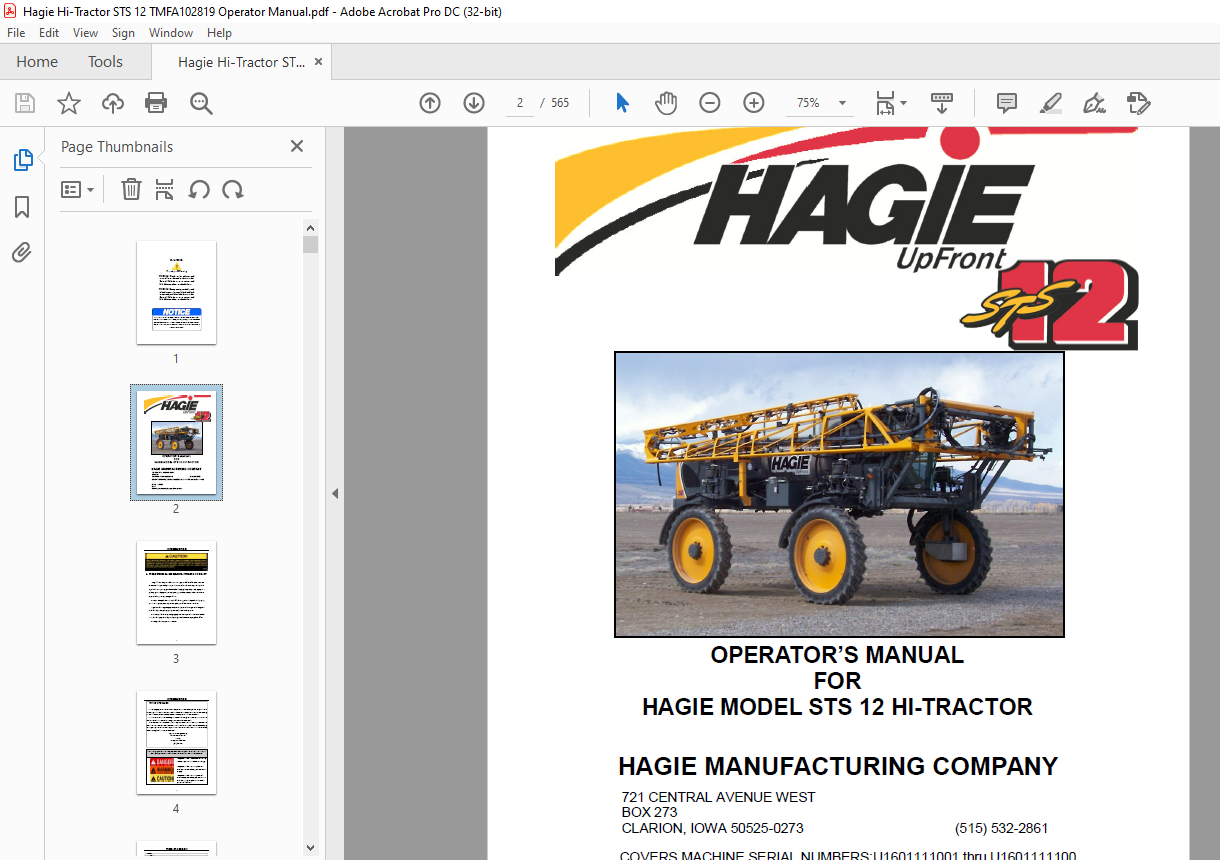Close the Page Thumbnails panel
This screenshot has height=860, width=1220.
297,146
